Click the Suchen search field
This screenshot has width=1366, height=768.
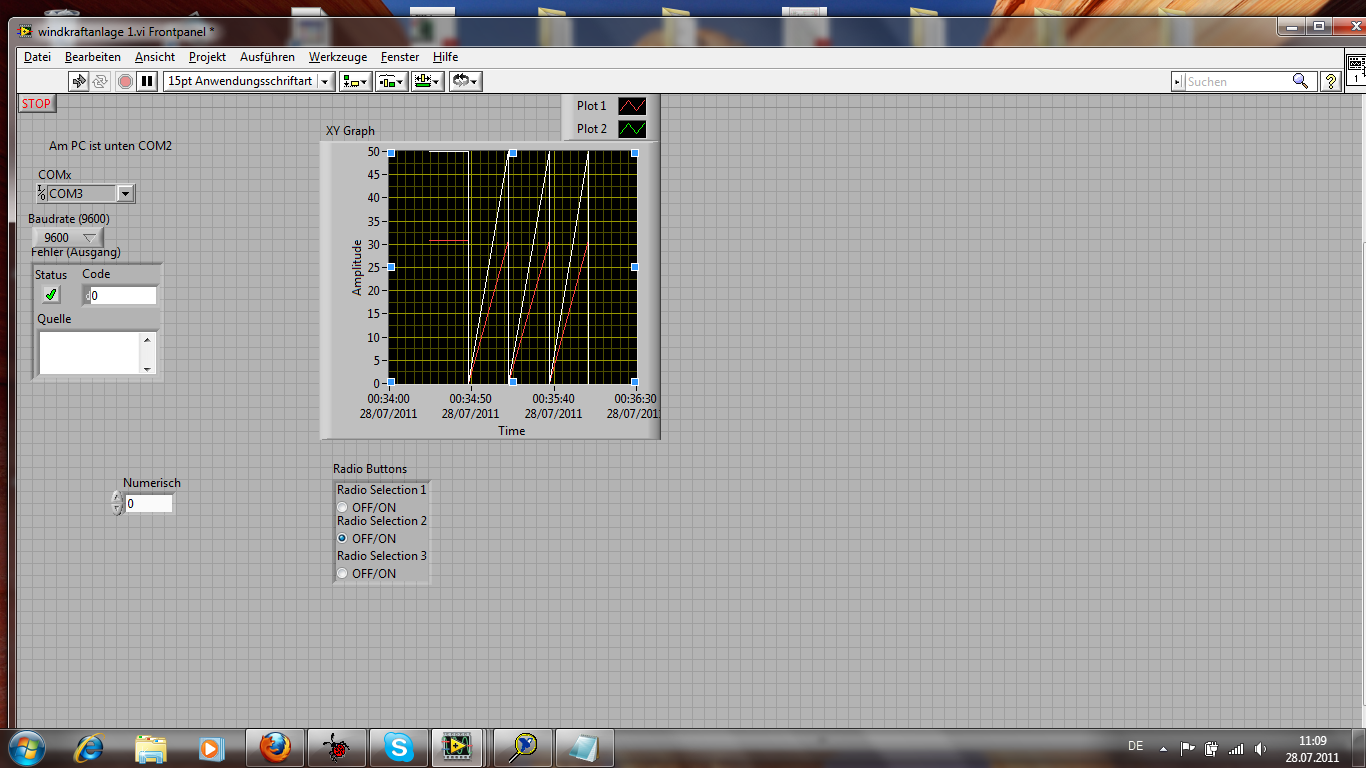(1237, 81)
